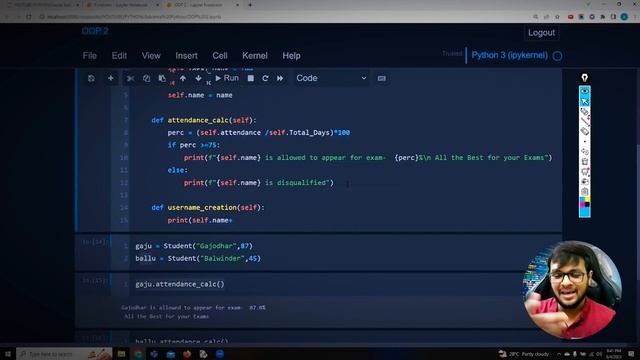
Task: Open the File menu
Action: (x=90, y=56)
